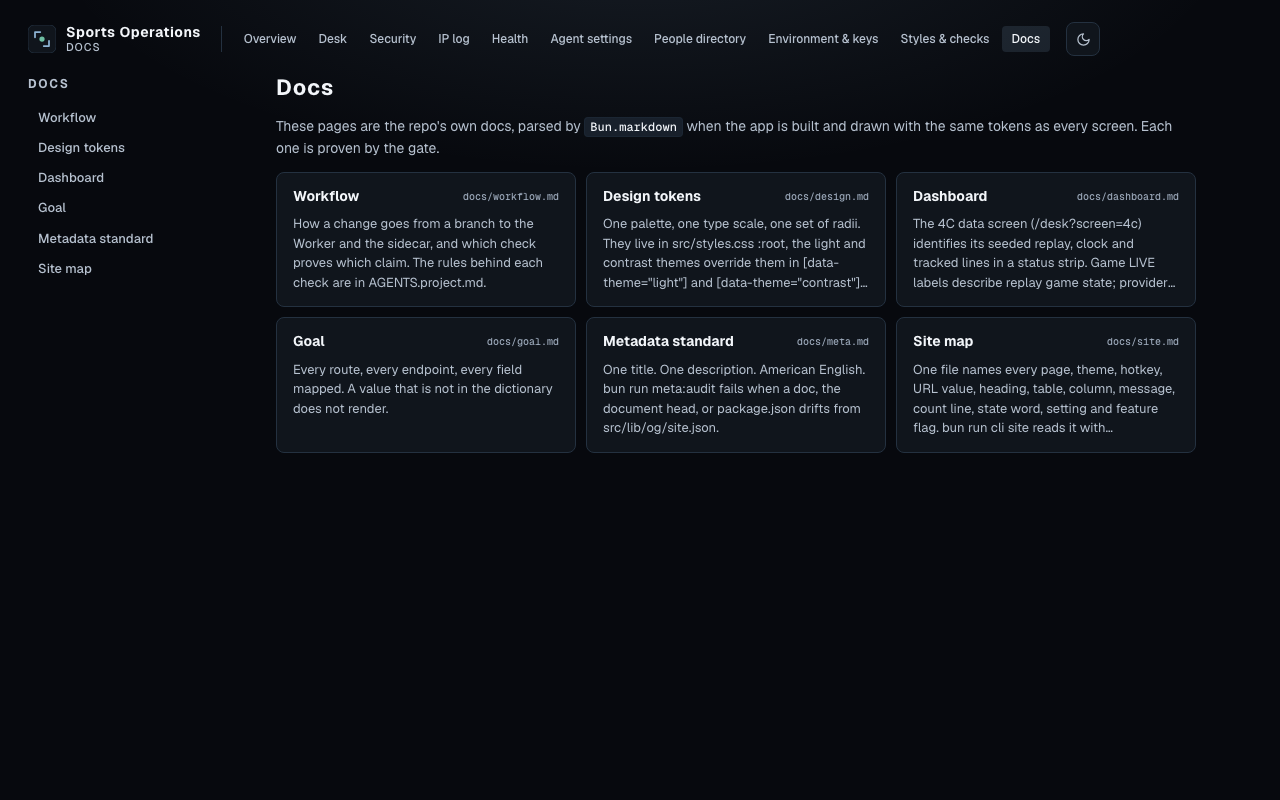Screen dimensions: 1280x800
Task: Go to People directory
Action: (x=700, y=39)
